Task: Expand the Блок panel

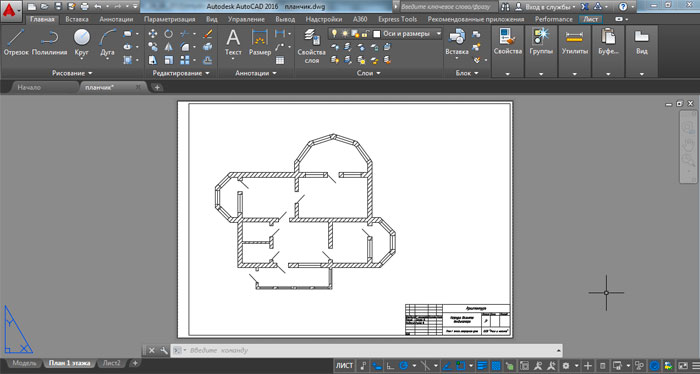Action: tap(467, 73)
